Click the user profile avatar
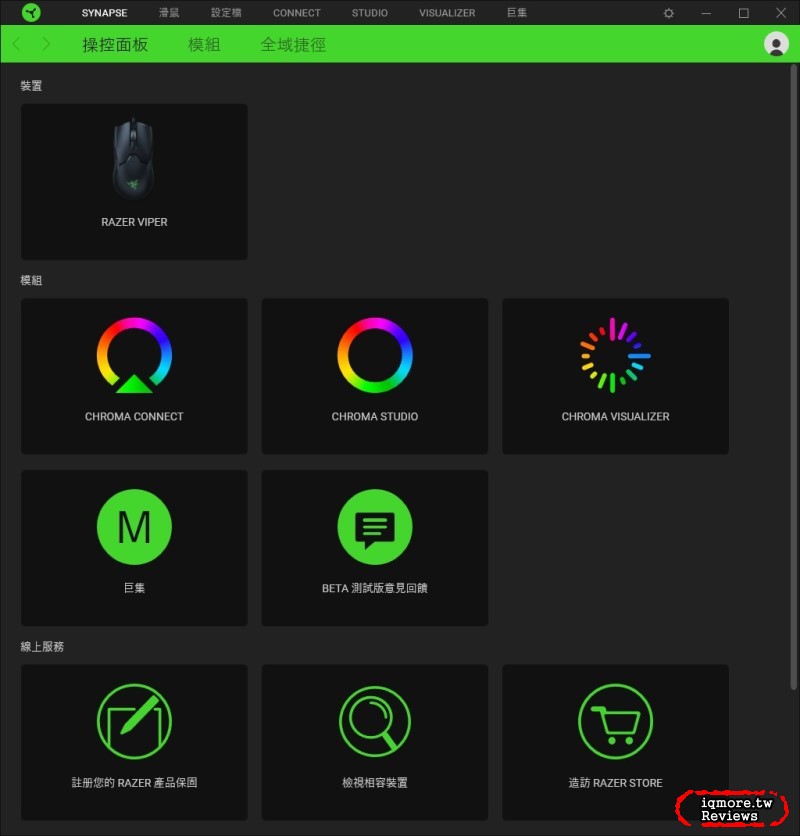This screenshot has width=800, height=836. pyautogui.click(x=777, y=43)
